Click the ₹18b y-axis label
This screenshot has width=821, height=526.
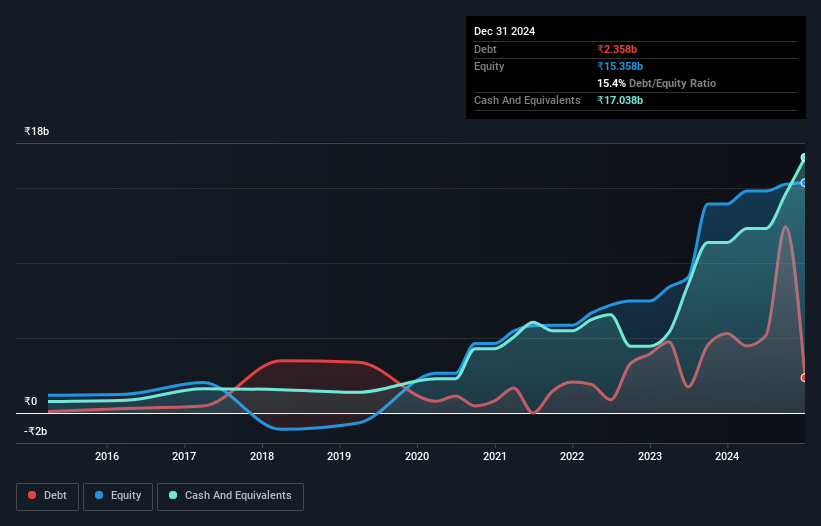pos(37,131)
